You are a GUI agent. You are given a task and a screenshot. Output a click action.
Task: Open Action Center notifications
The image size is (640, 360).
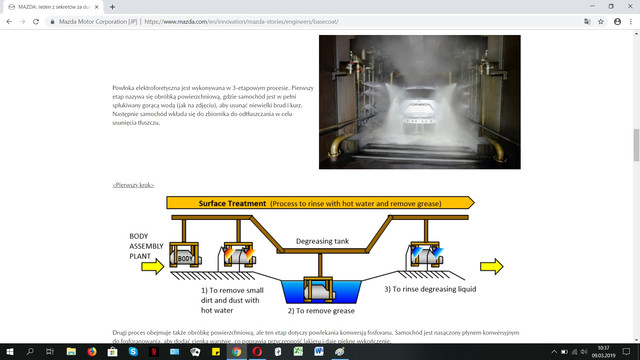click(626, 351)
